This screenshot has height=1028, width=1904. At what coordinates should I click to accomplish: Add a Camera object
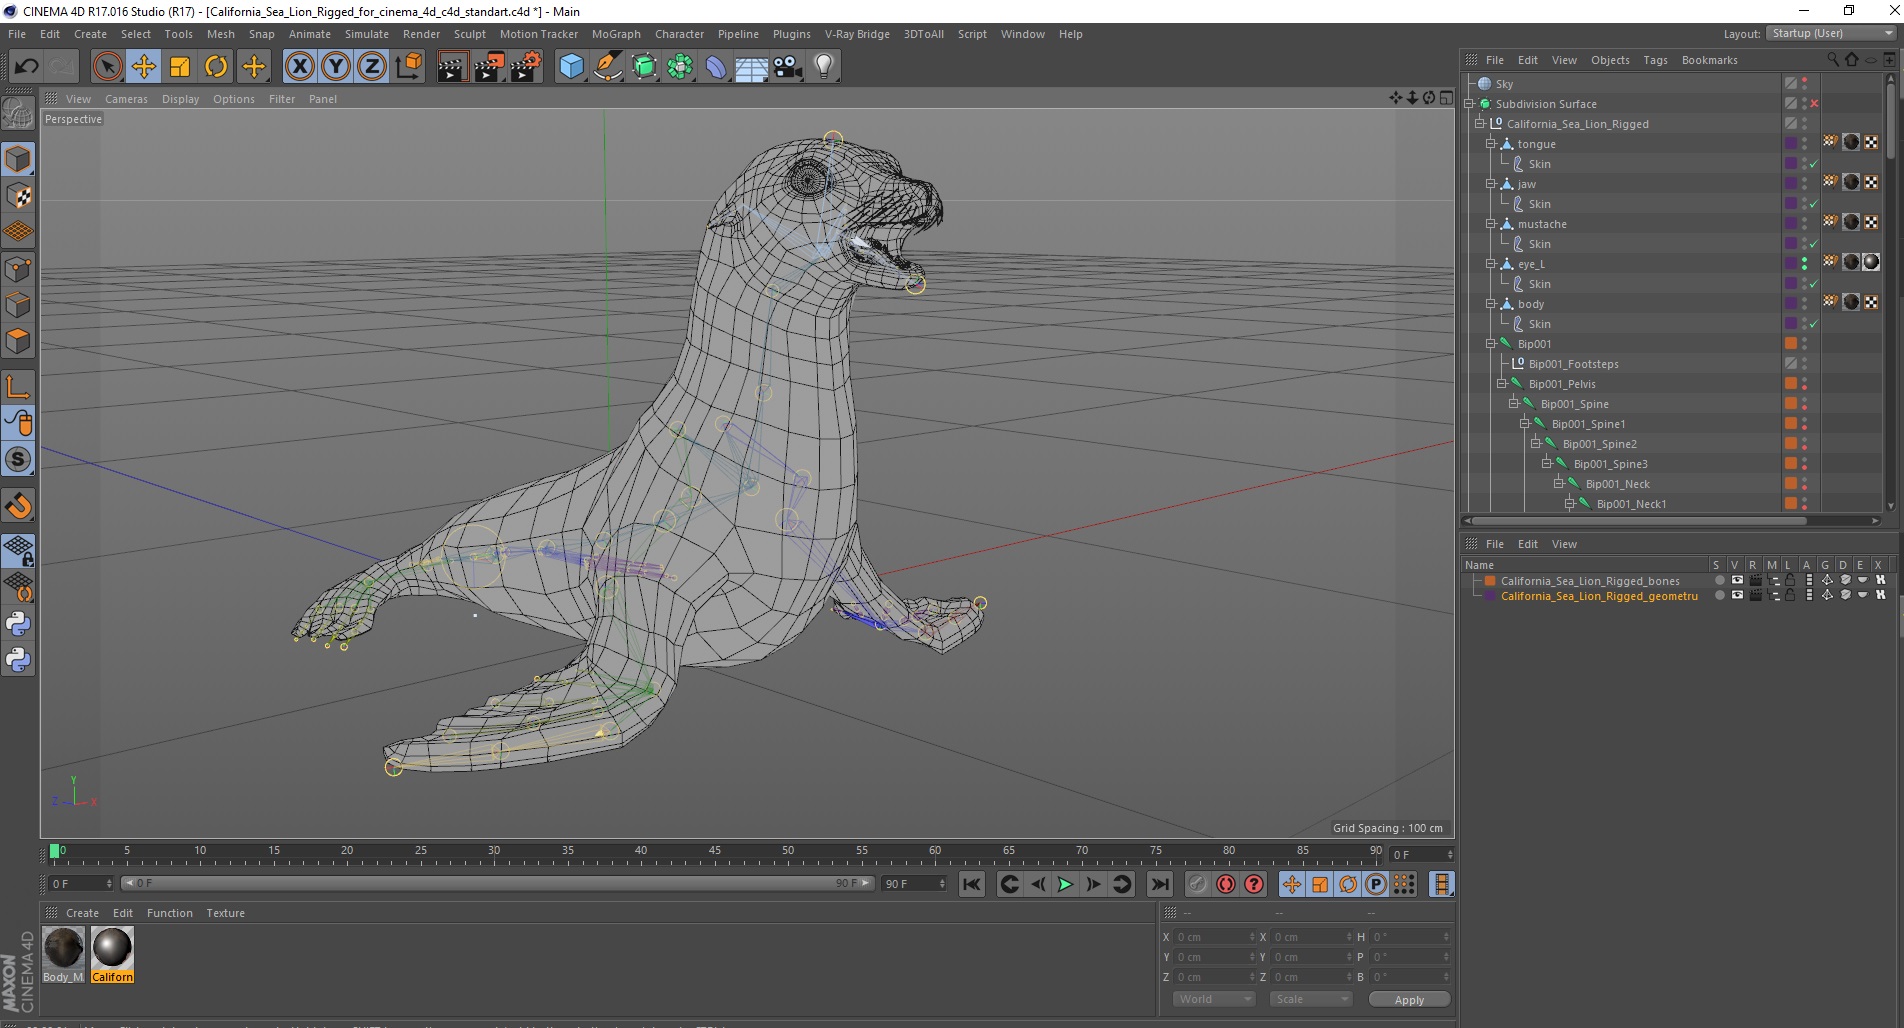point(788,67)
